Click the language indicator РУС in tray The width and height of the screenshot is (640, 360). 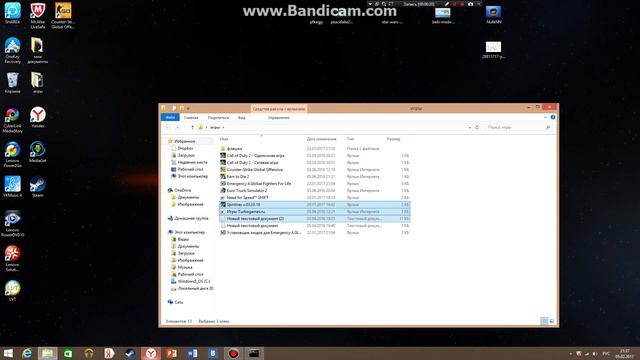tap(606, 353)
